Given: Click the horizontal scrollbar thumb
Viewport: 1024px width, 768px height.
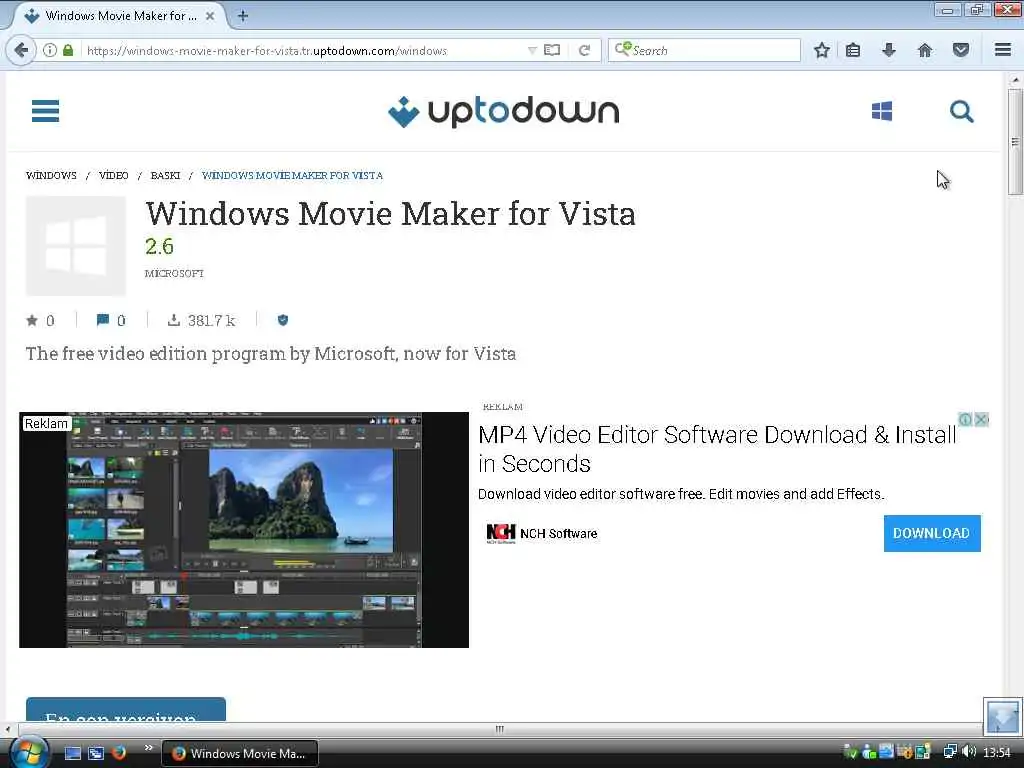Looking at the screenshot, I should pos(500,729).
